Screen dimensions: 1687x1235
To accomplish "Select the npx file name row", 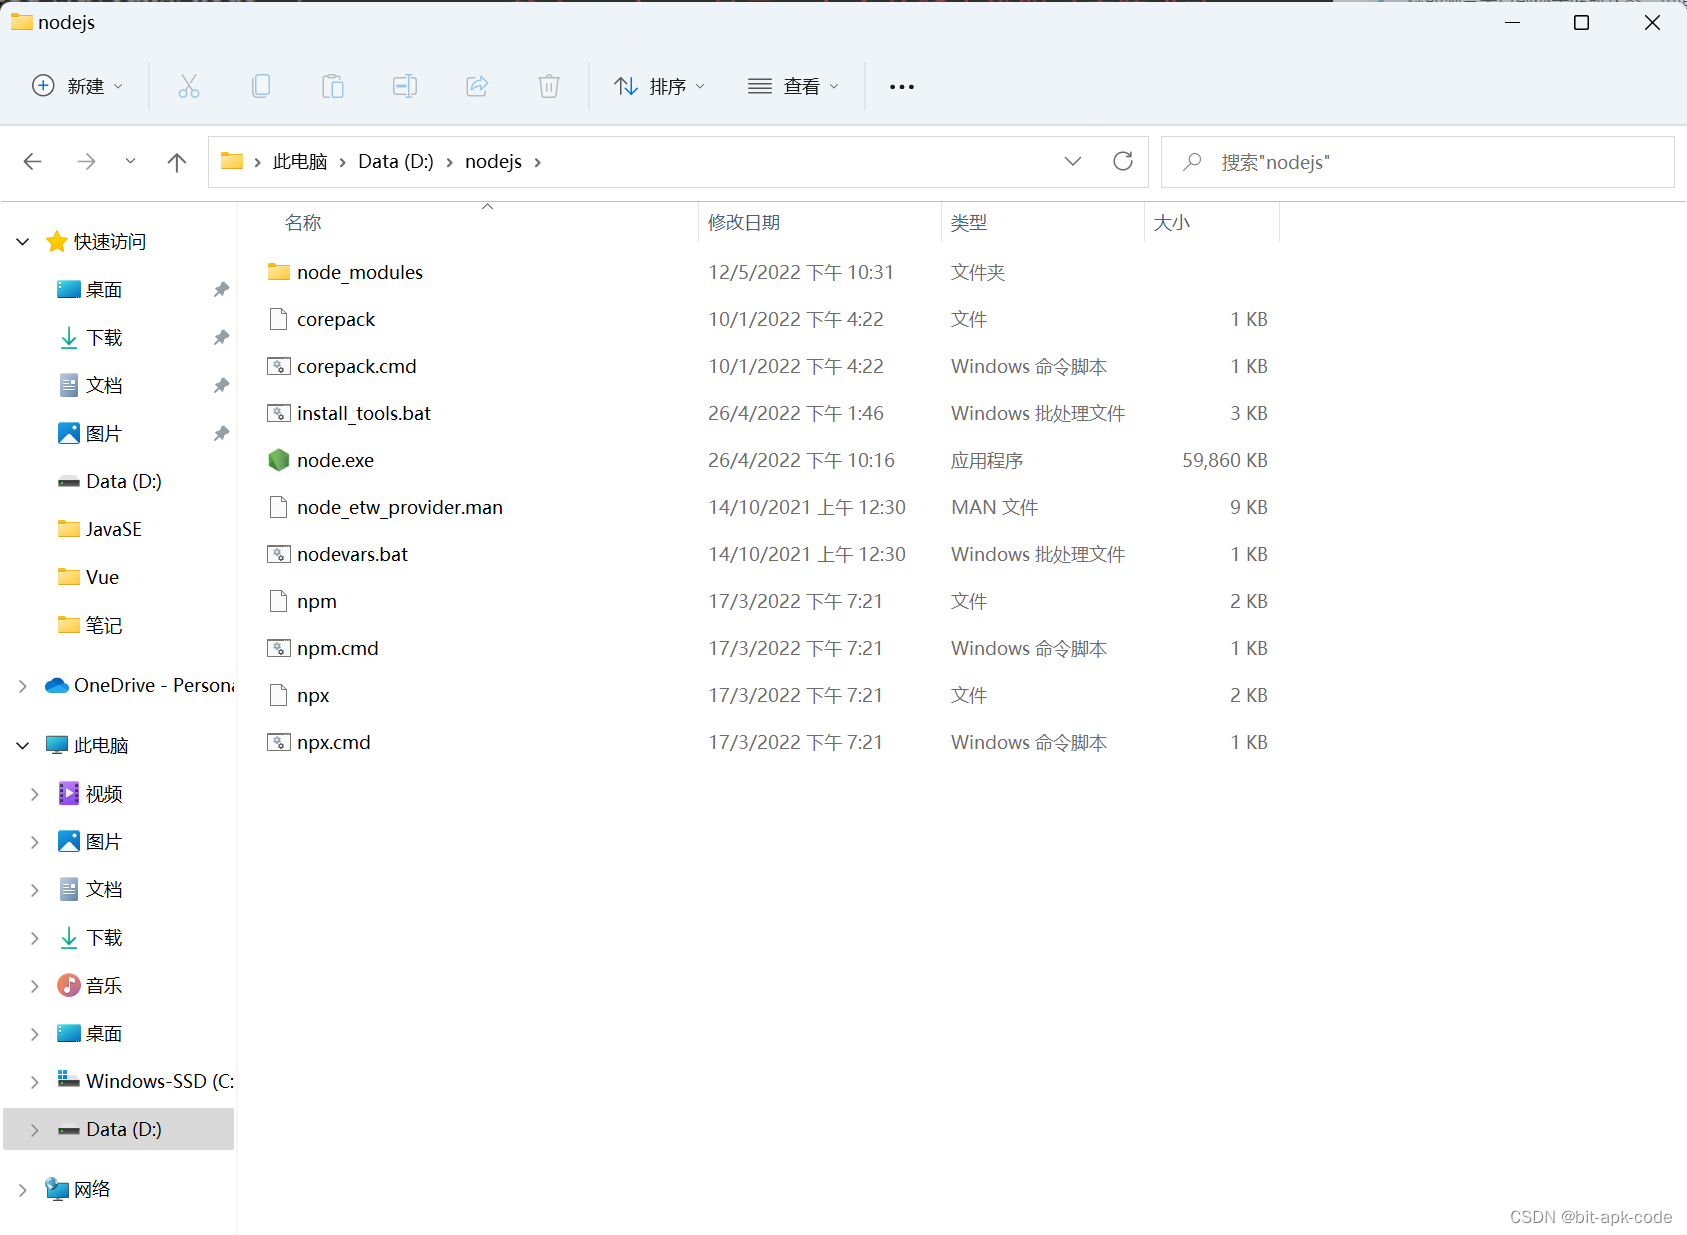I will [x=313, y=695].
